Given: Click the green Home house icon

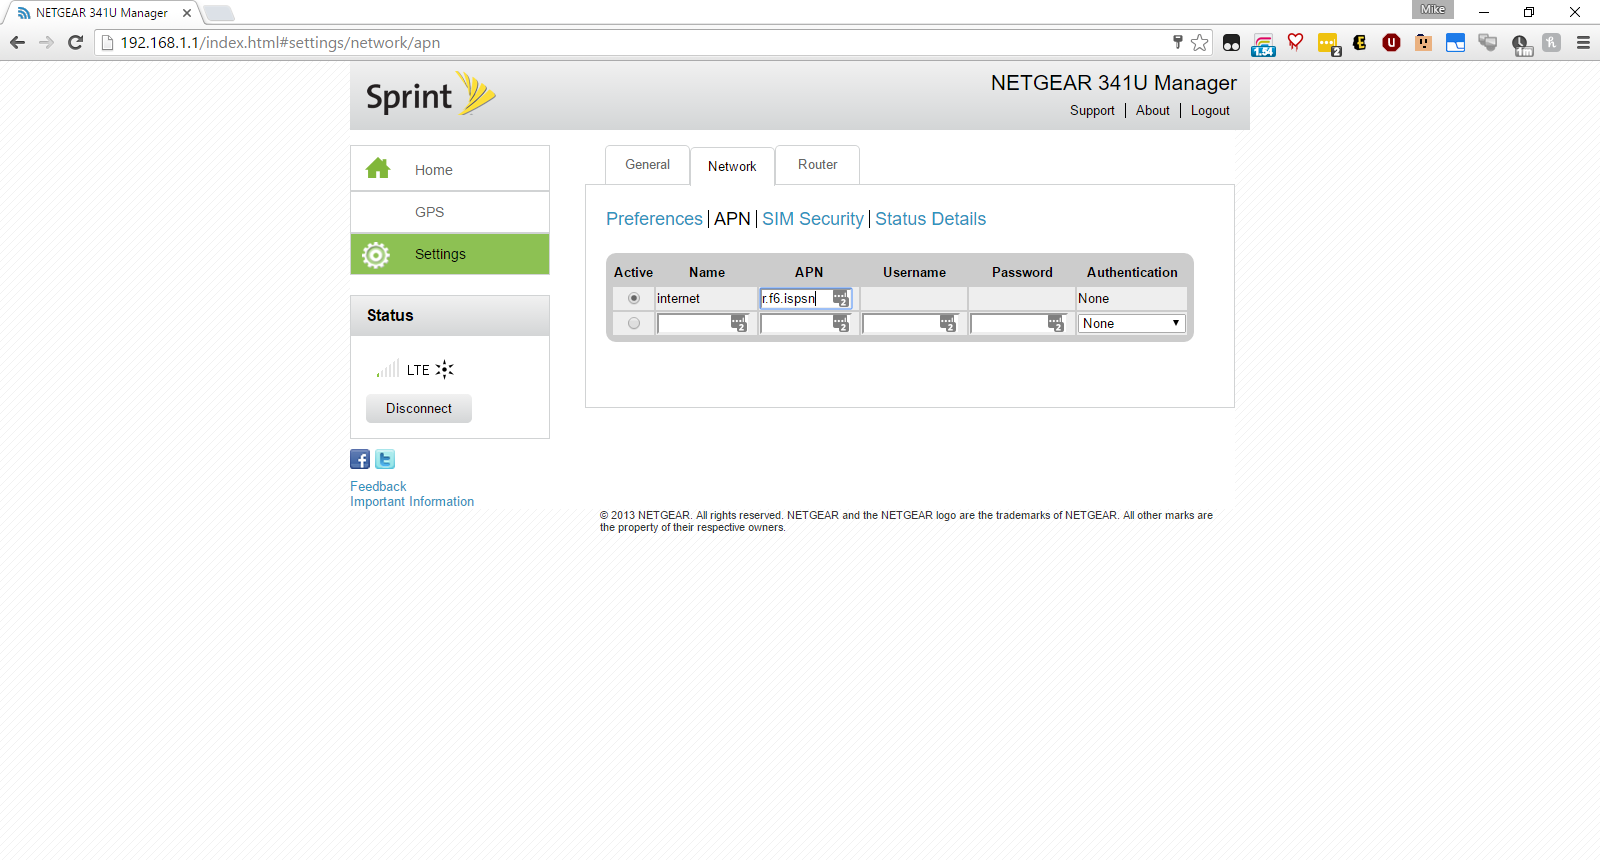Looking at the screenshot, I should point(378,168).
